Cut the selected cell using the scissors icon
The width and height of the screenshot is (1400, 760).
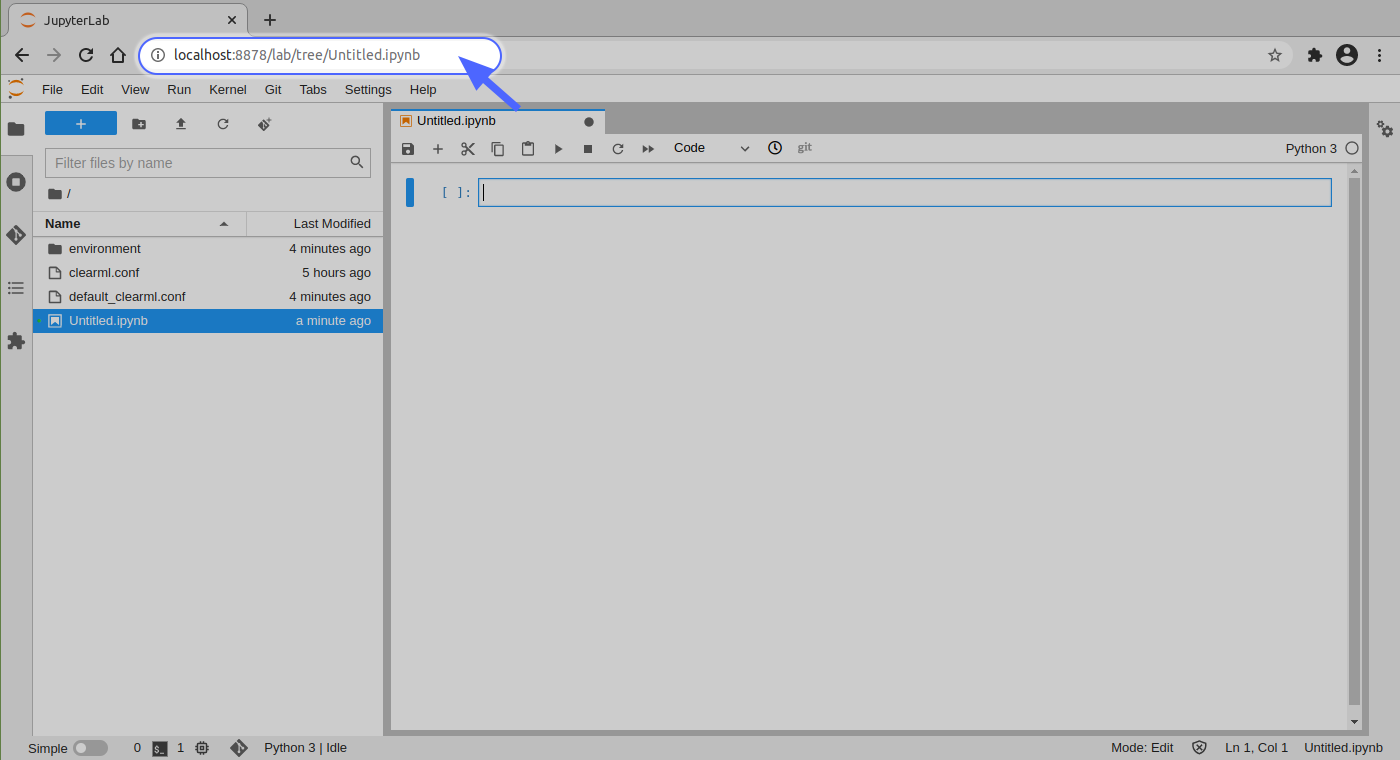(467, 149)
